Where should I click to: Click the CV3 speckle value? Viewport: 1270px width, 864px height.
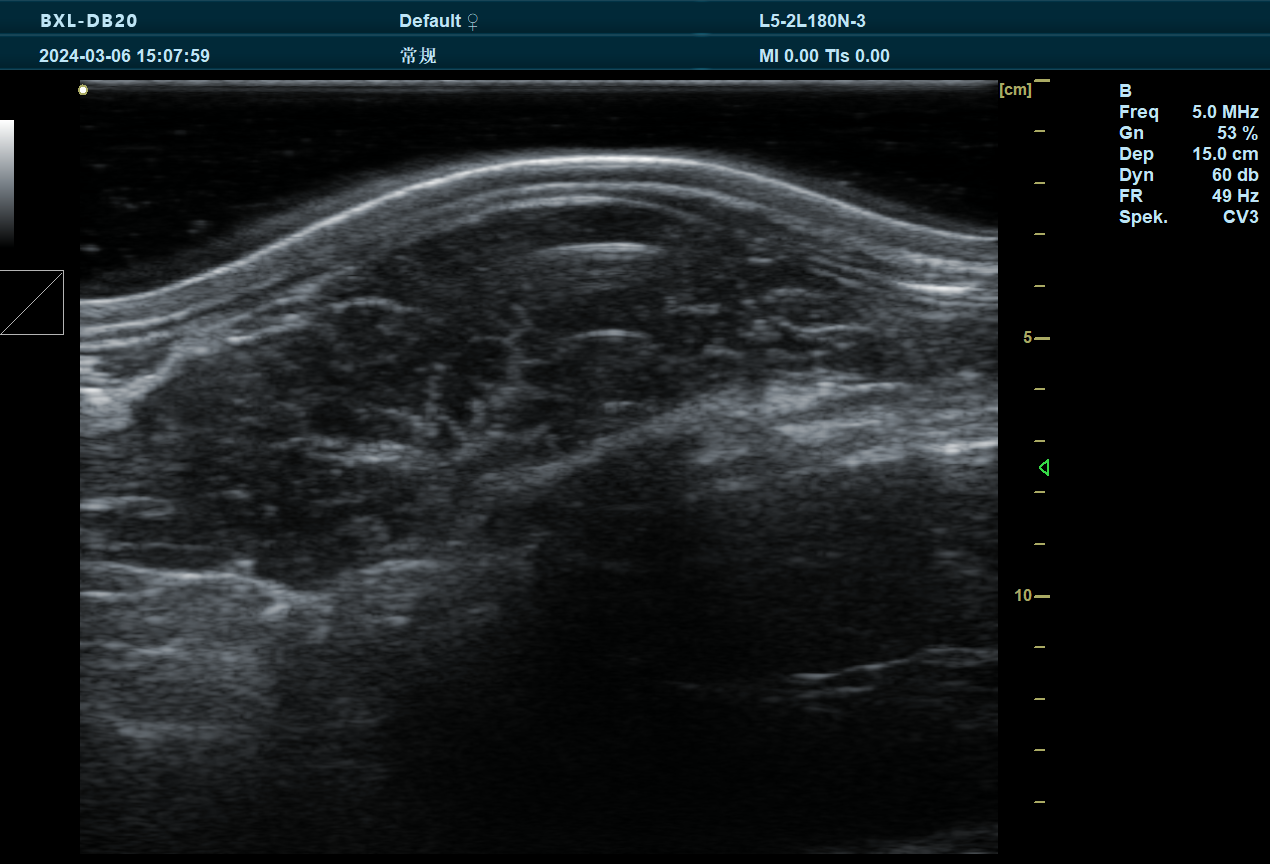(1241, 217)
